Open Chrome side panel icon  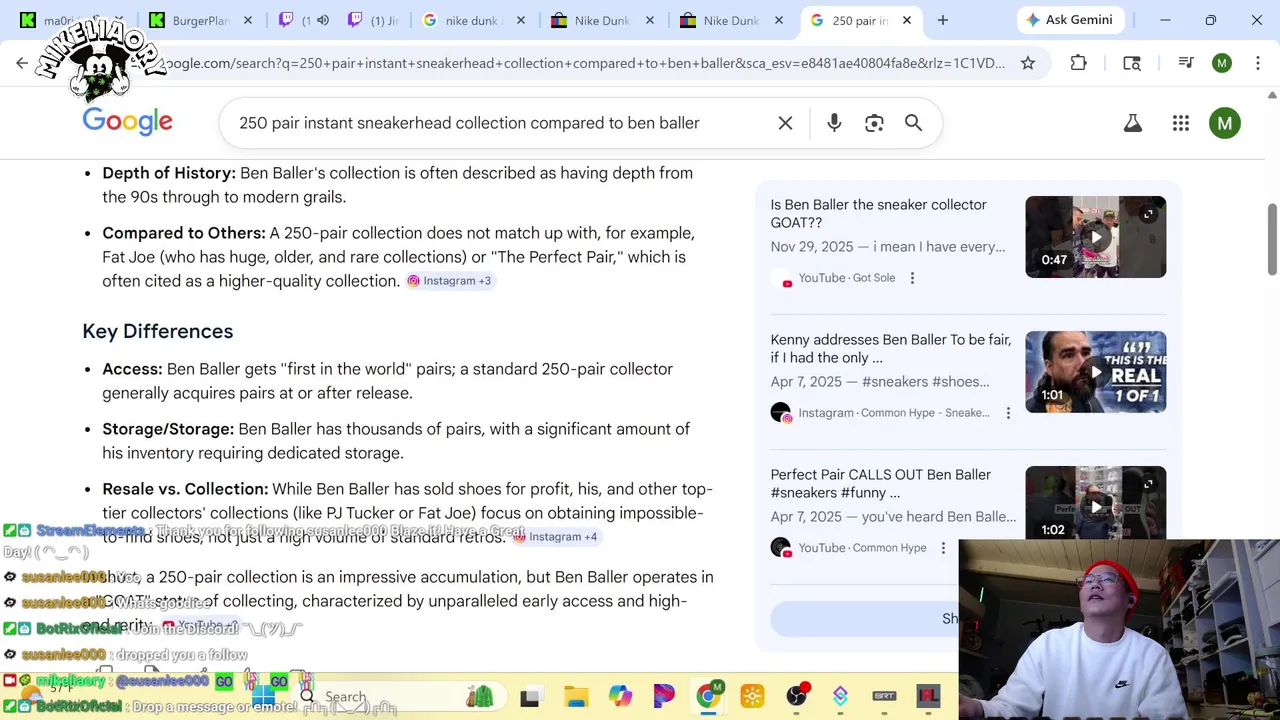pos(1132,63)
